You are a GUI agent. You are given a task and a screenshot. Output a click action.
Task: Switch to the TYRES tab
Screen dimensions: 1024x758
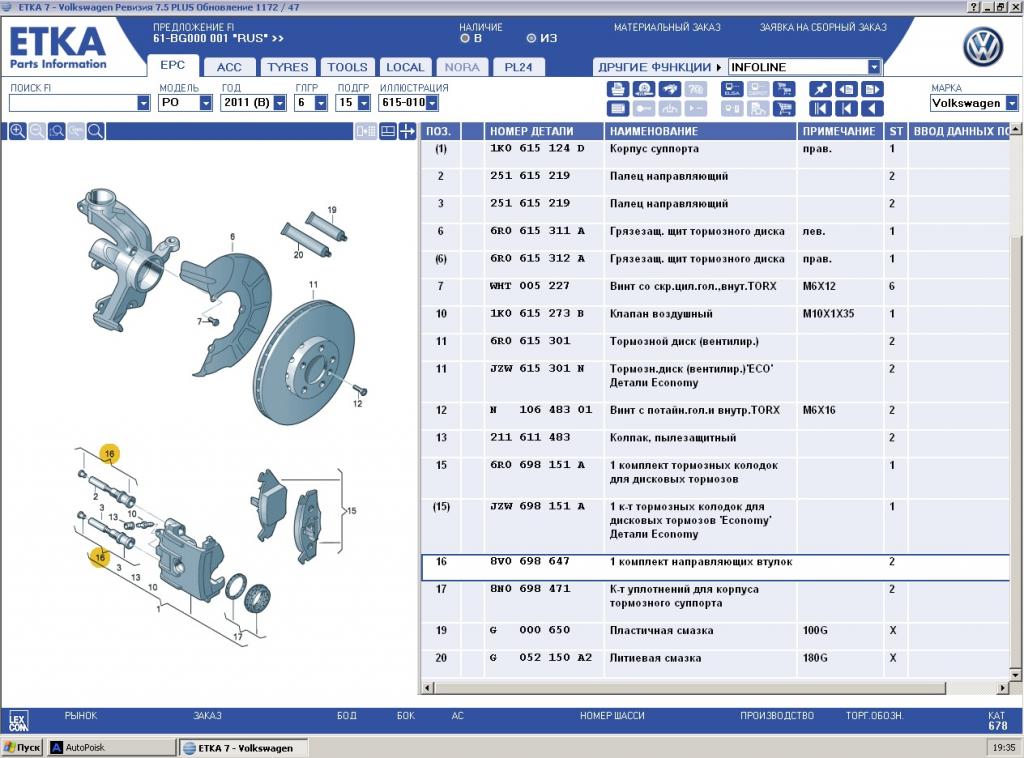click(287, 67)
